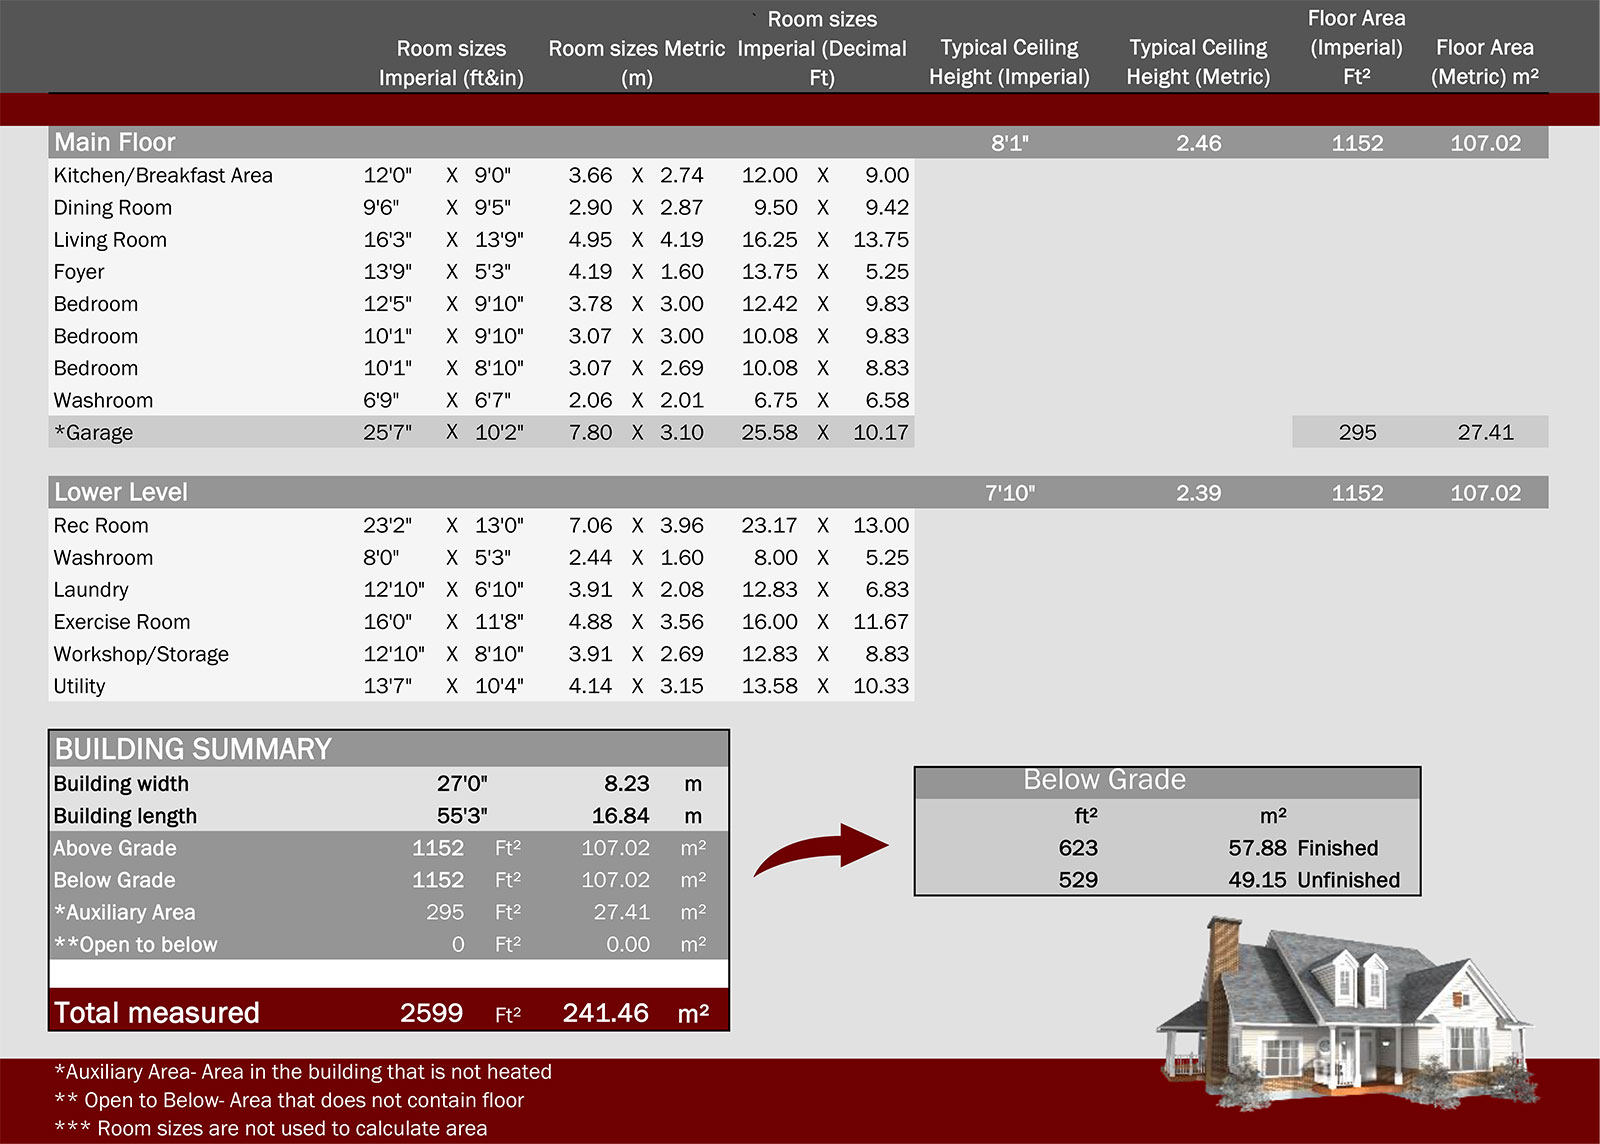Viewport: 1600px width, 1144px height.
Task: Click the 57.88 Finished area value
Action: pyautogui.click(x=1257, y=848)
